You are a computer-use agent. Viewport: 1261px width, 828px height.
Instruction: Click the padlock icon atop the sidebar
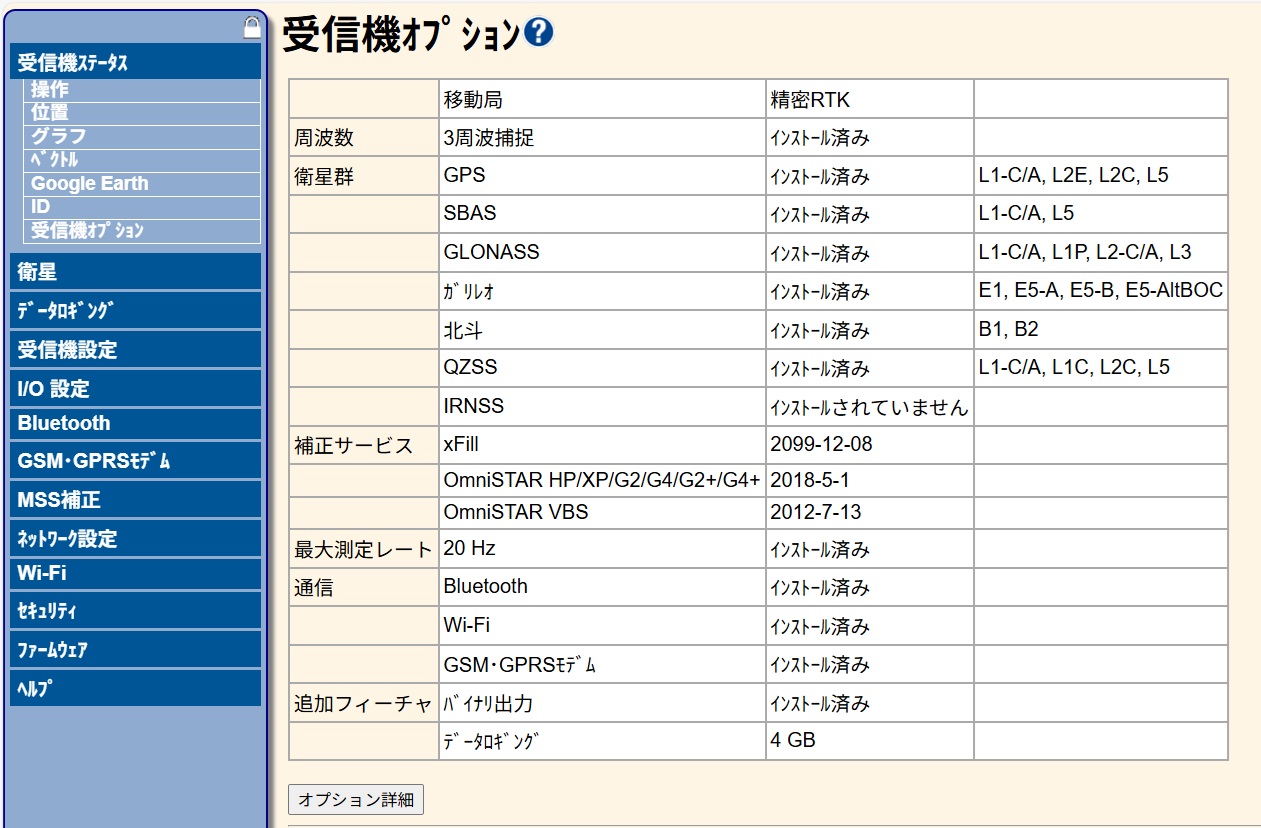pyautogui.click(x=252, y=28)
